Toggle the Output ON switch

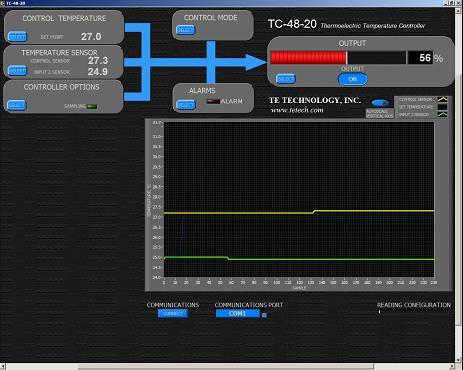(353, 79)
